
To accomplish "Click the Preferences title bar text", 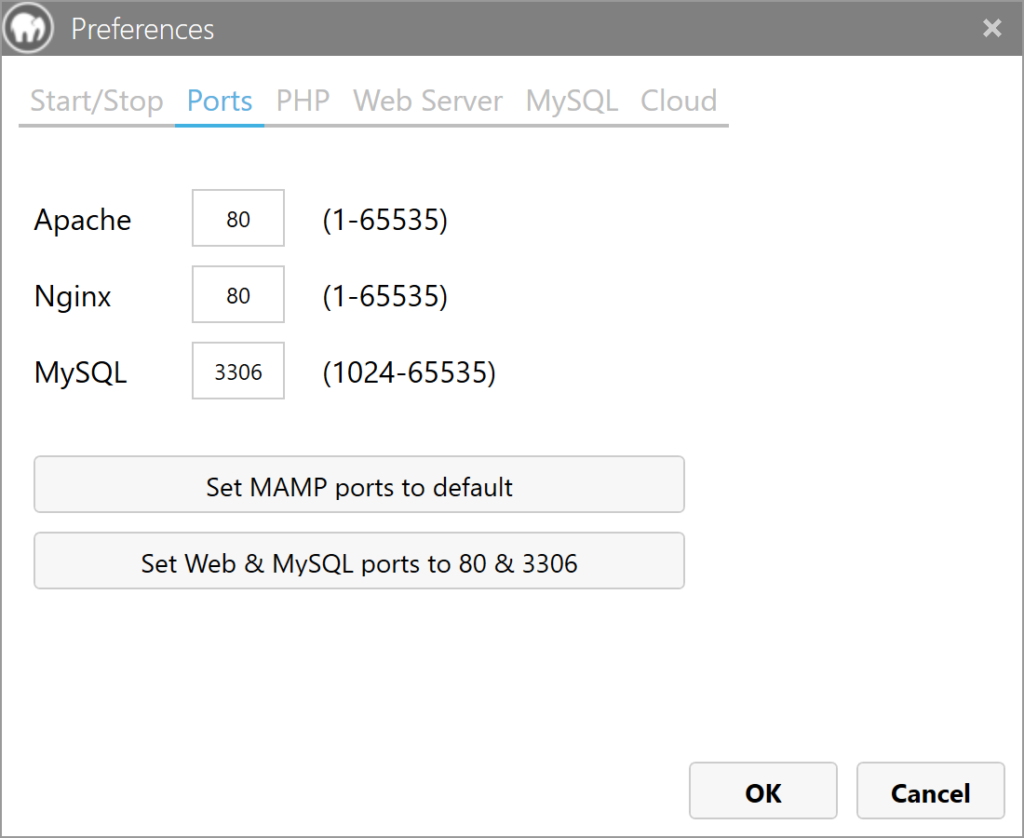I will click(x=142, y=29).
